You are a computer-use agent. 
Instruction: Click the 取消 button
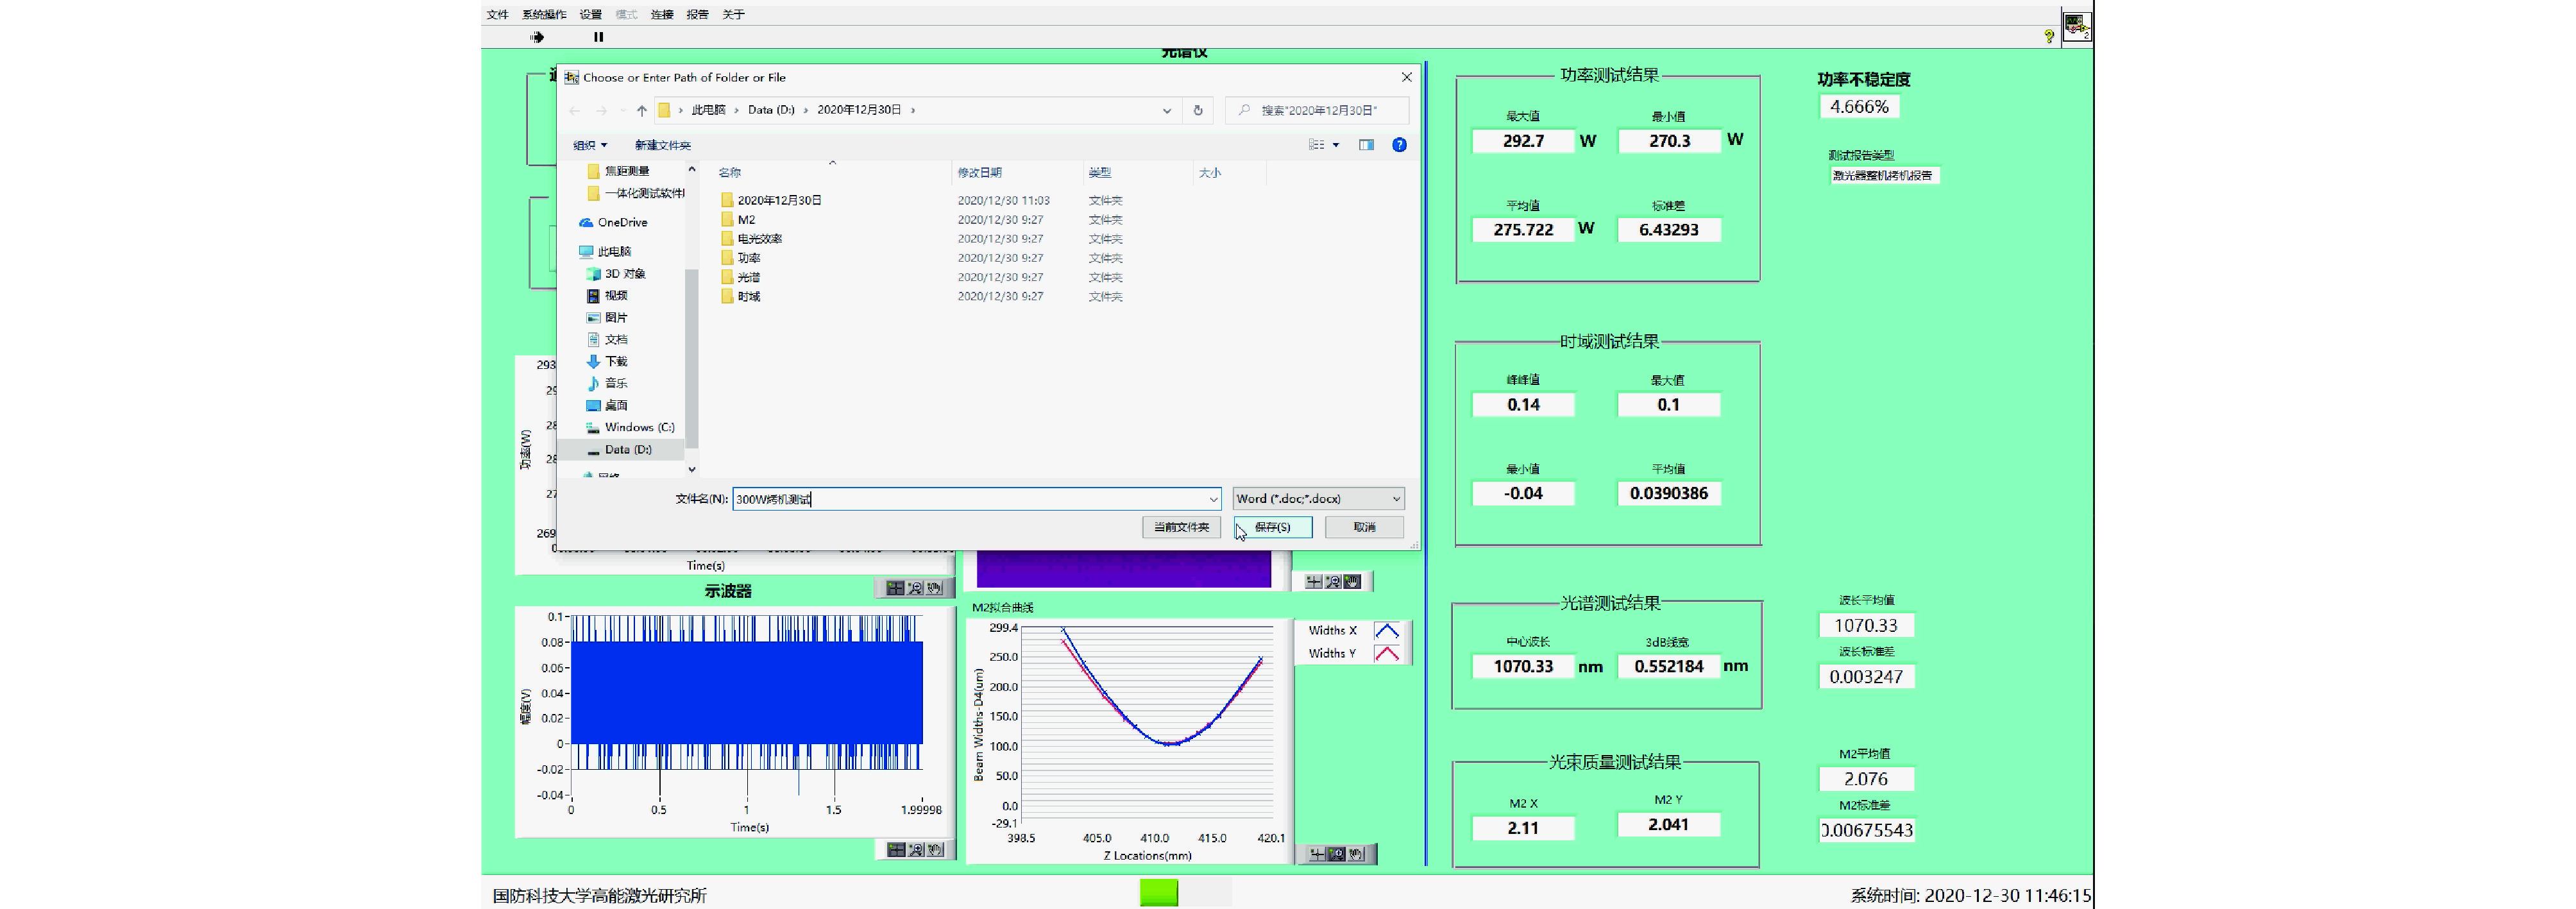[1364, 527]
